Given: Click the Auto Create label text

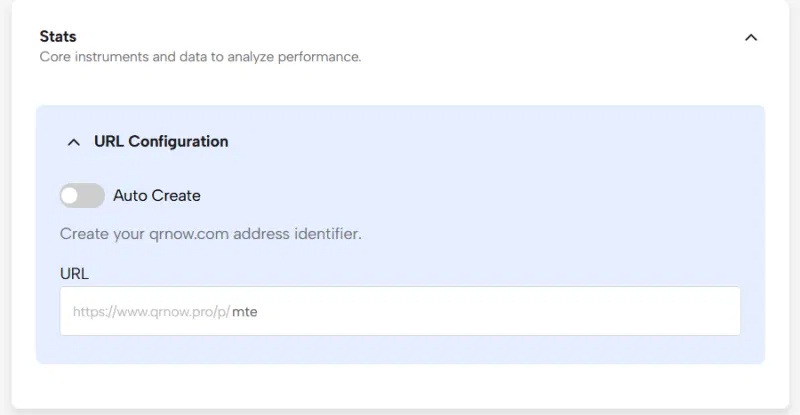Looking at the screenshot, I should [x=157, y=196].
